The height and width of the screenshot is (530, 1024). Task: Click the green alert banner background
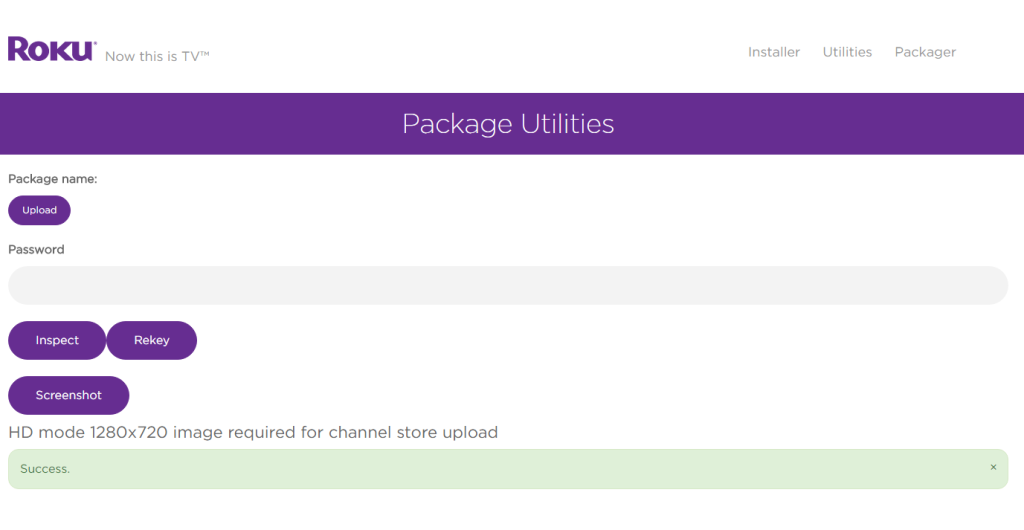(x=508, y=469)
